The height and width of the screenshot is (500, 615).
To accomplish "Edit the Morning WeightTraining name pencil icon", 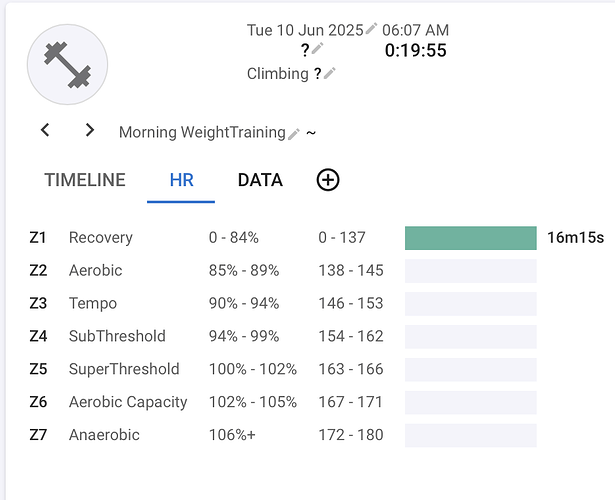I will point(294,134).
